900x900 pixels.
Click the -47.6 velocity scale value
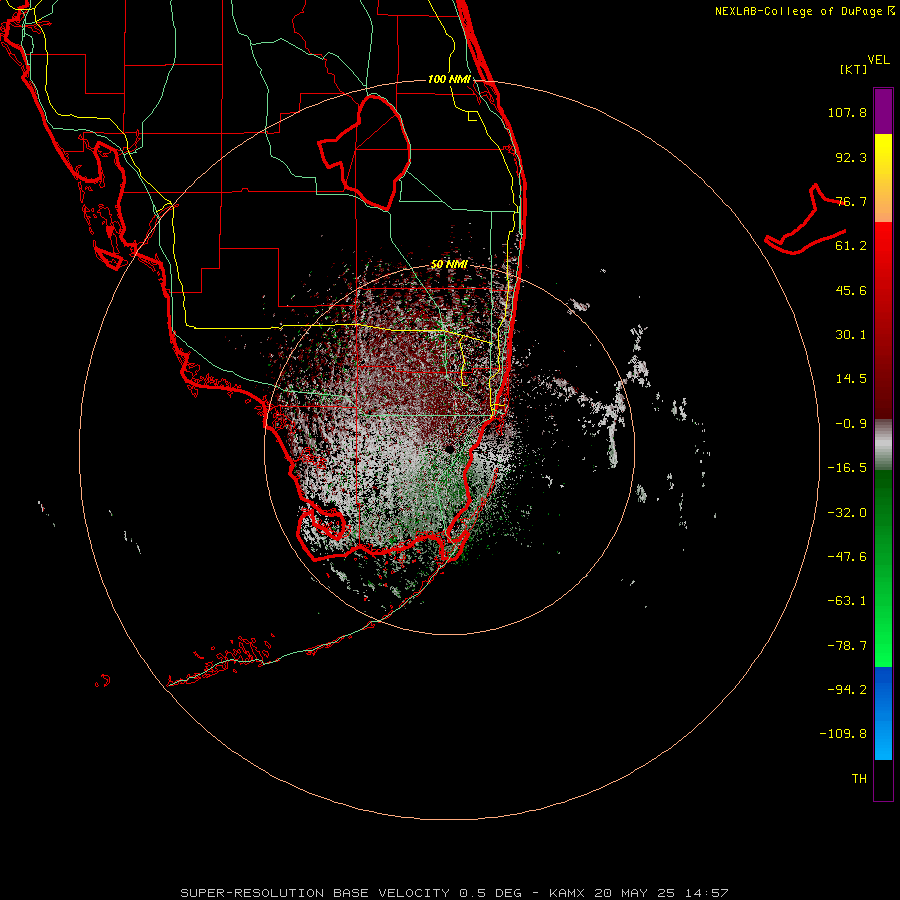point(847,557)
